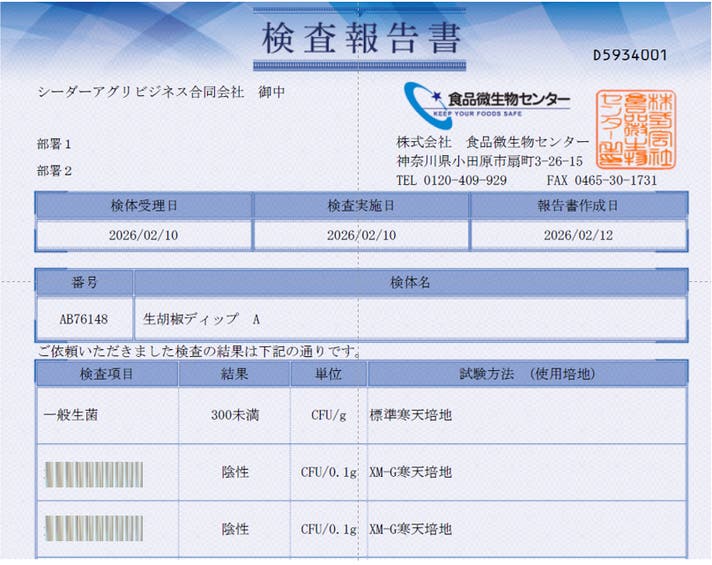Select the 検査報告書 title heading

[362, 38]
